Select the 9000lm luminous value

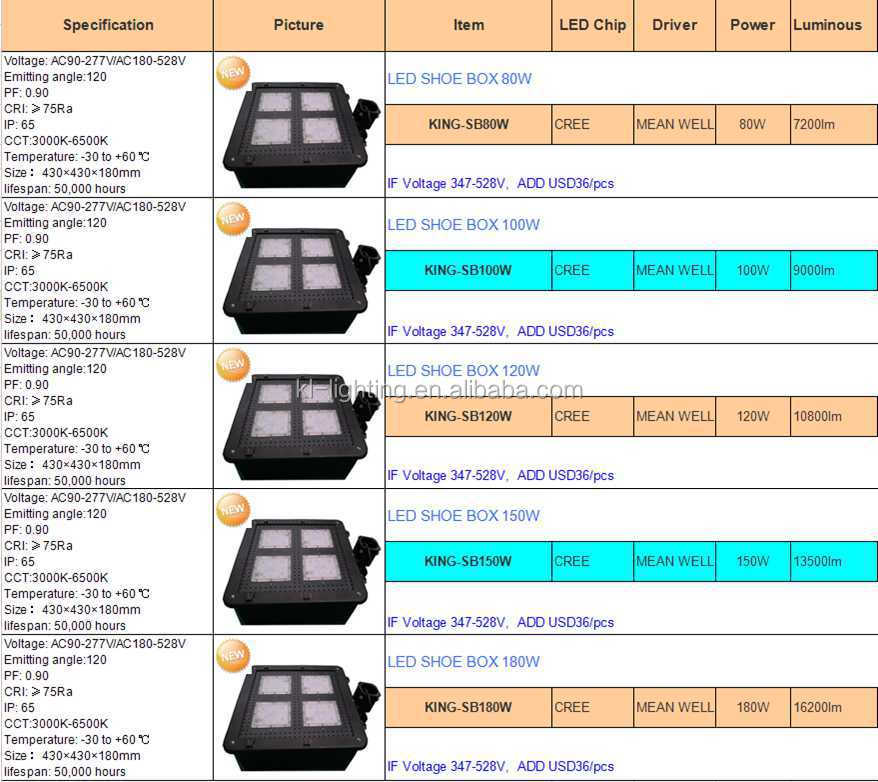pyautogui.click(x=834, y=270)
